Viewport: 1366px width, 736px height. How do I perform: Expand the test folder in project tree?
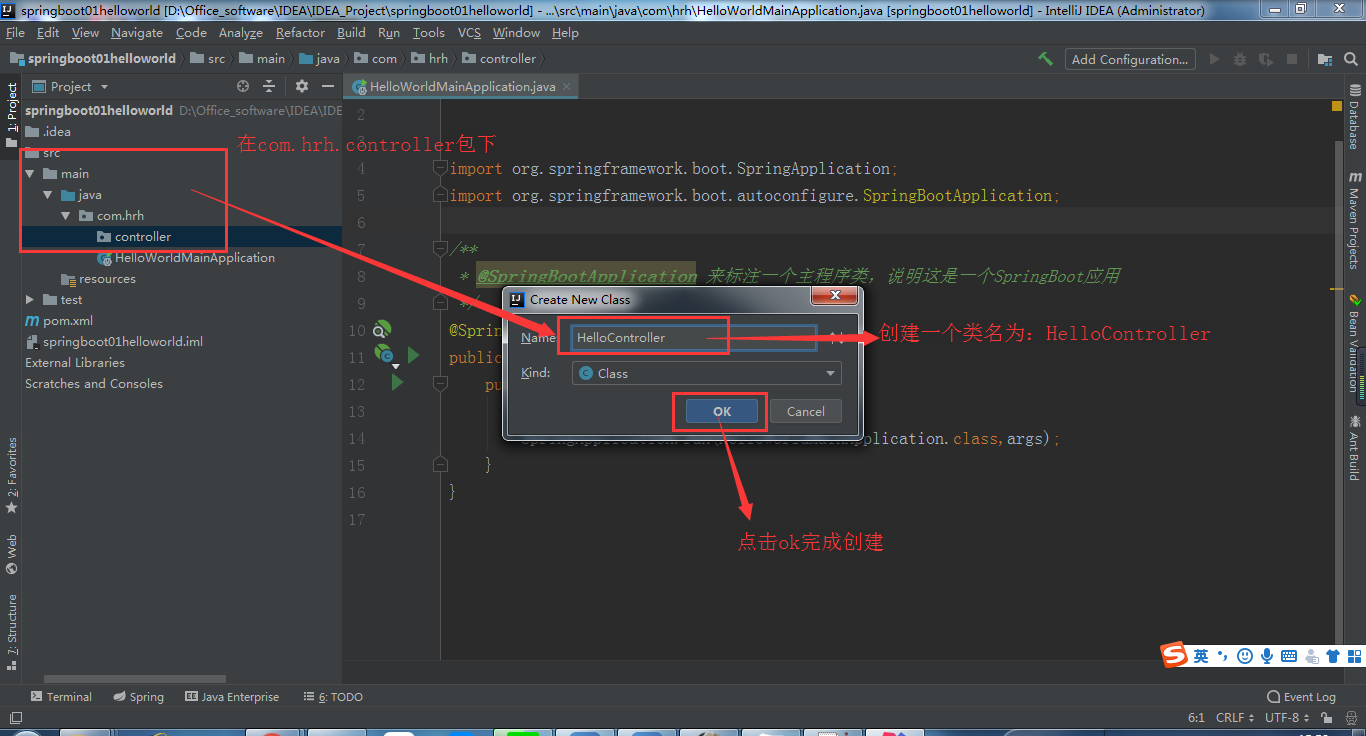coord(30,300)
